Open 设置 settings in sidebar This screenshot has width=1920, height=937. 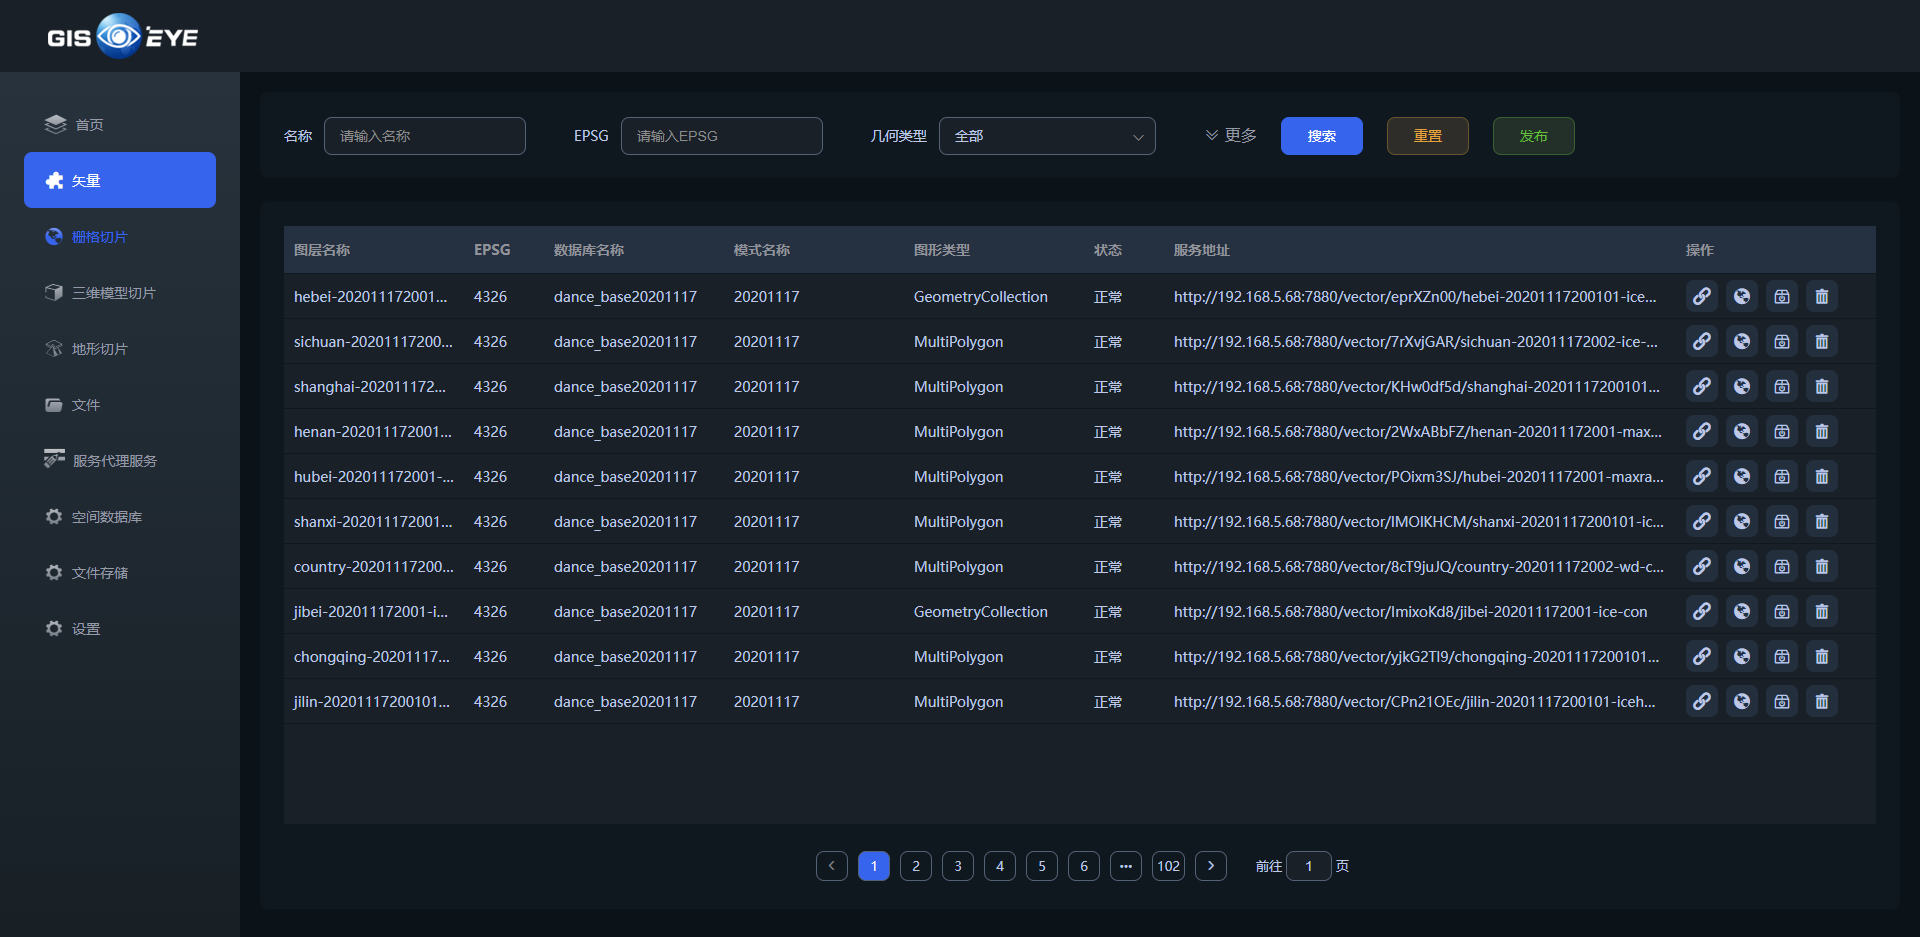click(120, 628)
